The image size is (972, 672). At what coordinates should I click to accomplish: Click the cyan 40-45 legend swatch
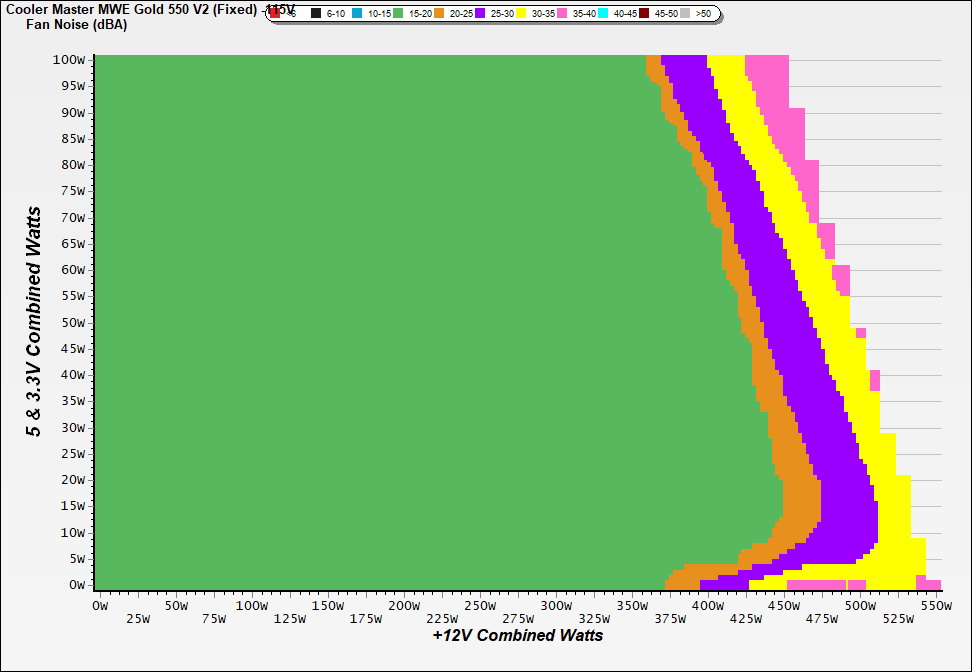[x=604, y=14]
